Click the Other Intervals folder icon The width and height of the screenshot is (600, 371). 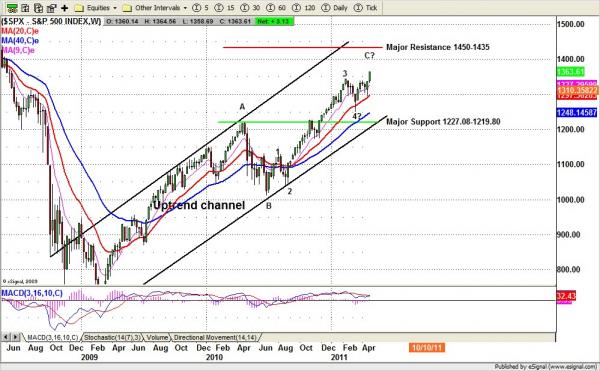[127, 8]
